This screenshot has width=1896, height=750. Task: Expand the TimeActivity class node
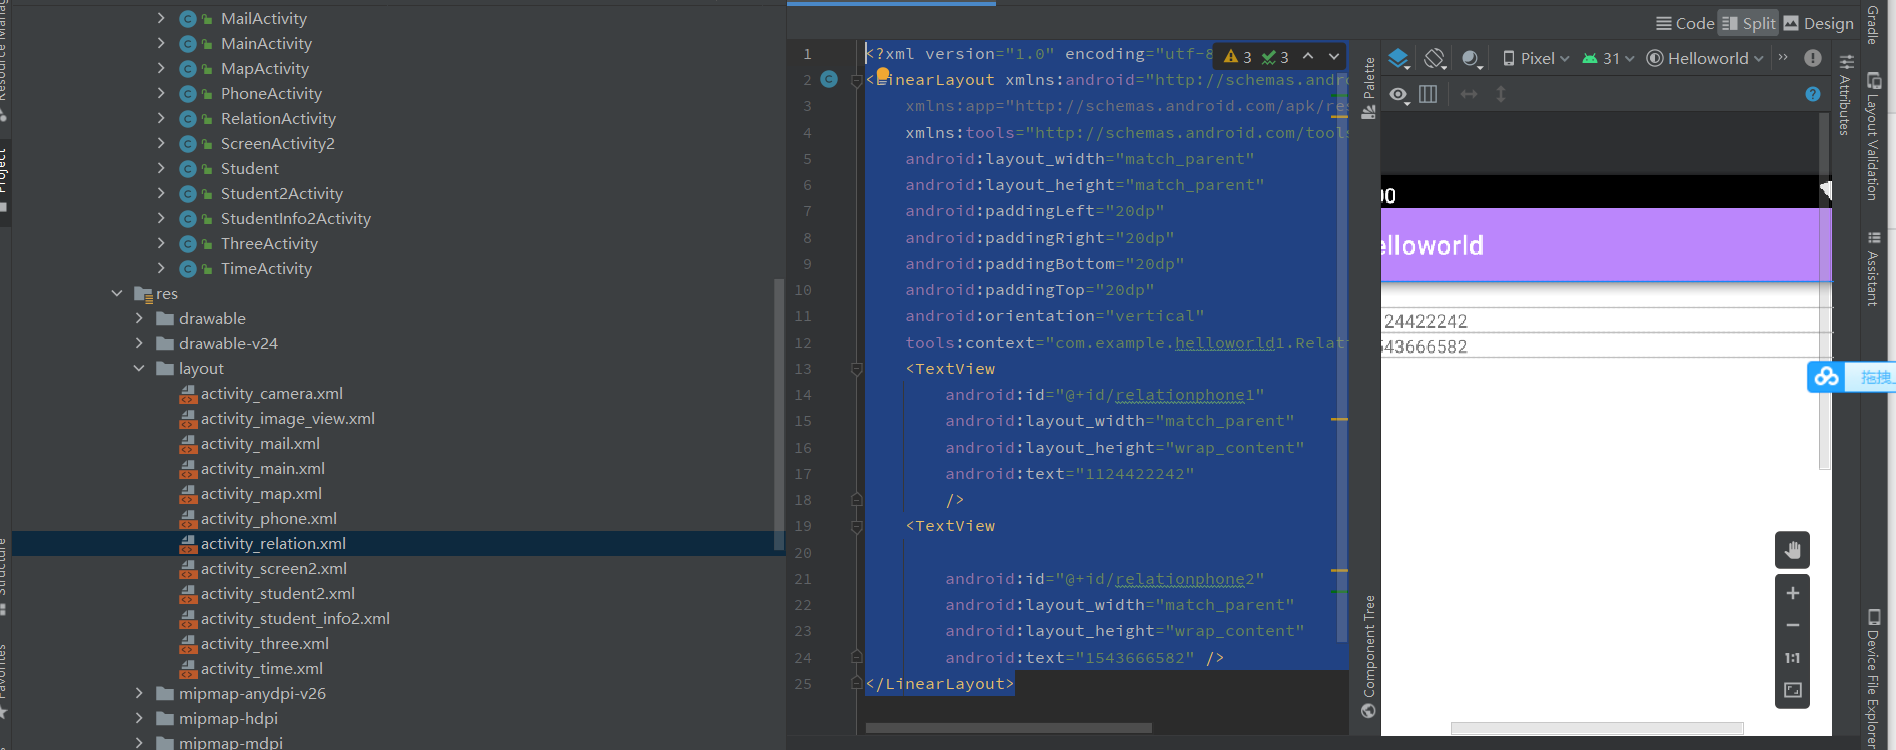[161, 269]
